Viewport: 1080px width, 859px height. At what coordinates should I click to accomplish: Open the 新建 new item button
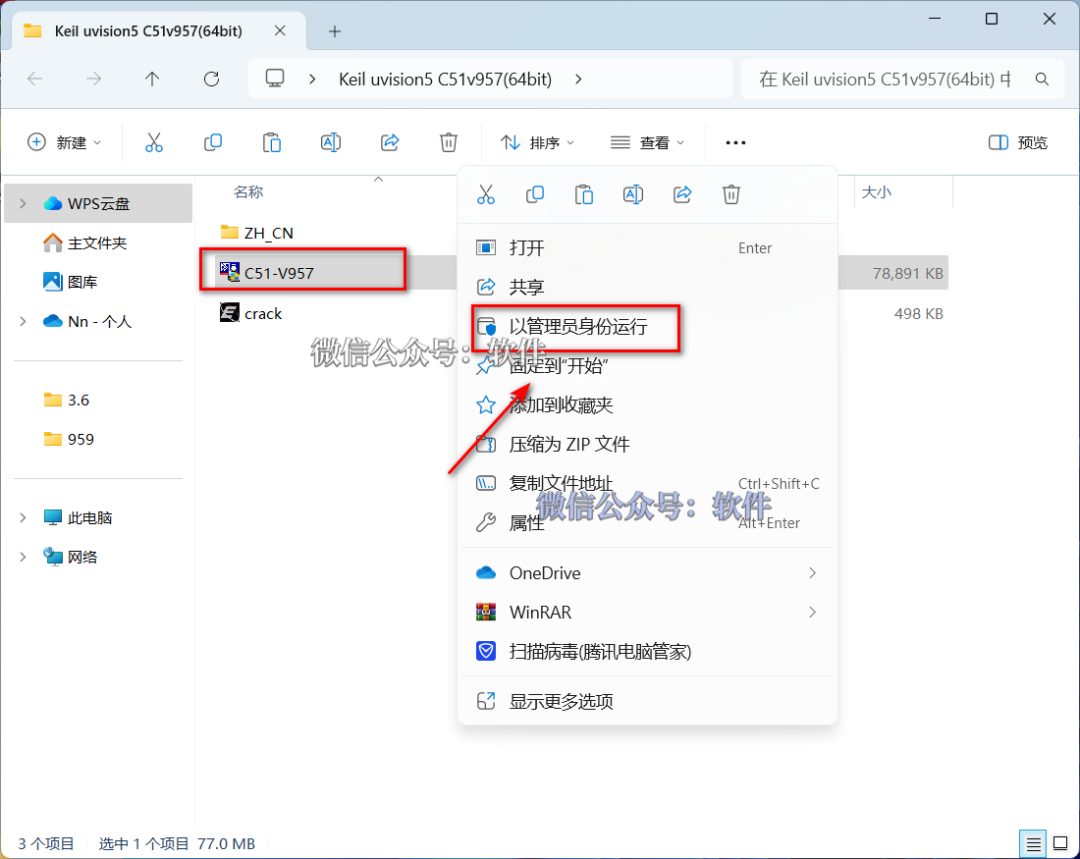click(x=64, y=143)
